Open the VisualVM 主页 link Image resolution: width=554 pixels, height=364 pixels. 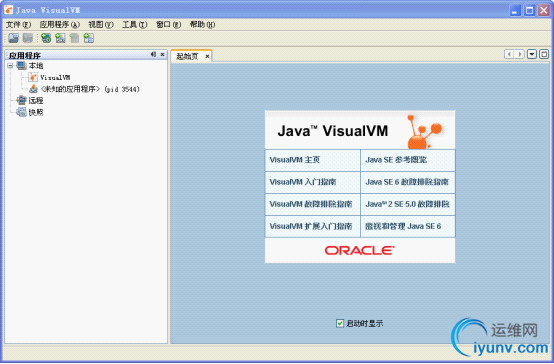tap(295, 160)
